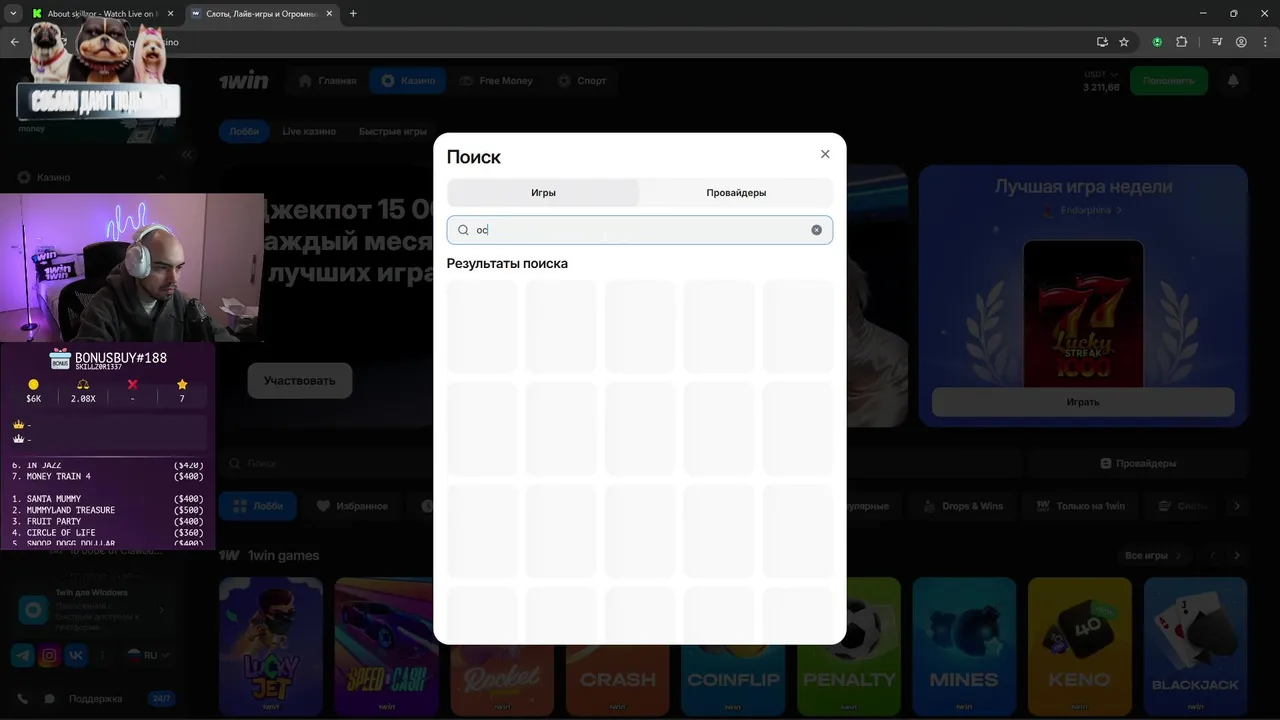The height and width of the screenshot is (720, 1280).
Task: Open the Все игры link for 1win games
Action: click(x=1152, y=555)
